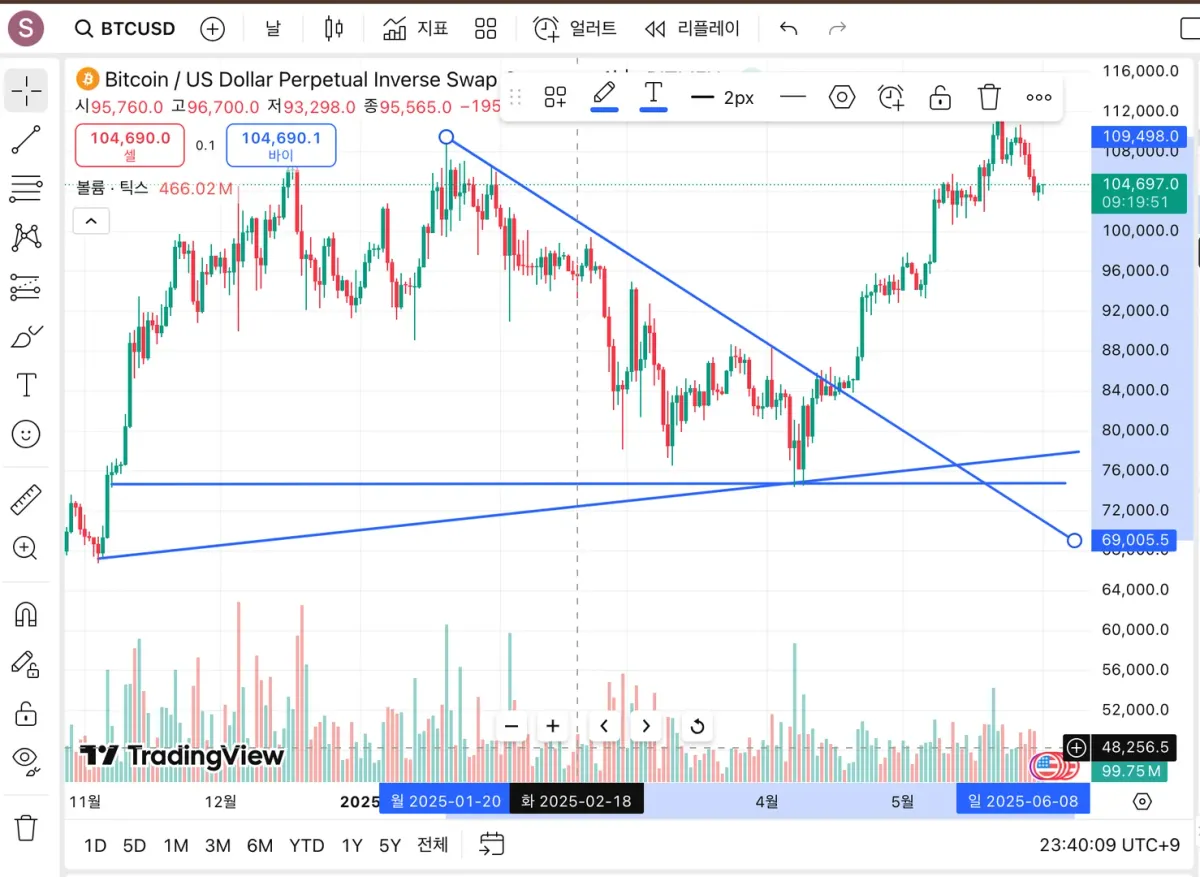Select the trend line drawing tool
The height and width of the screenshot is (877, 1200).
click(x=26, y=140)
